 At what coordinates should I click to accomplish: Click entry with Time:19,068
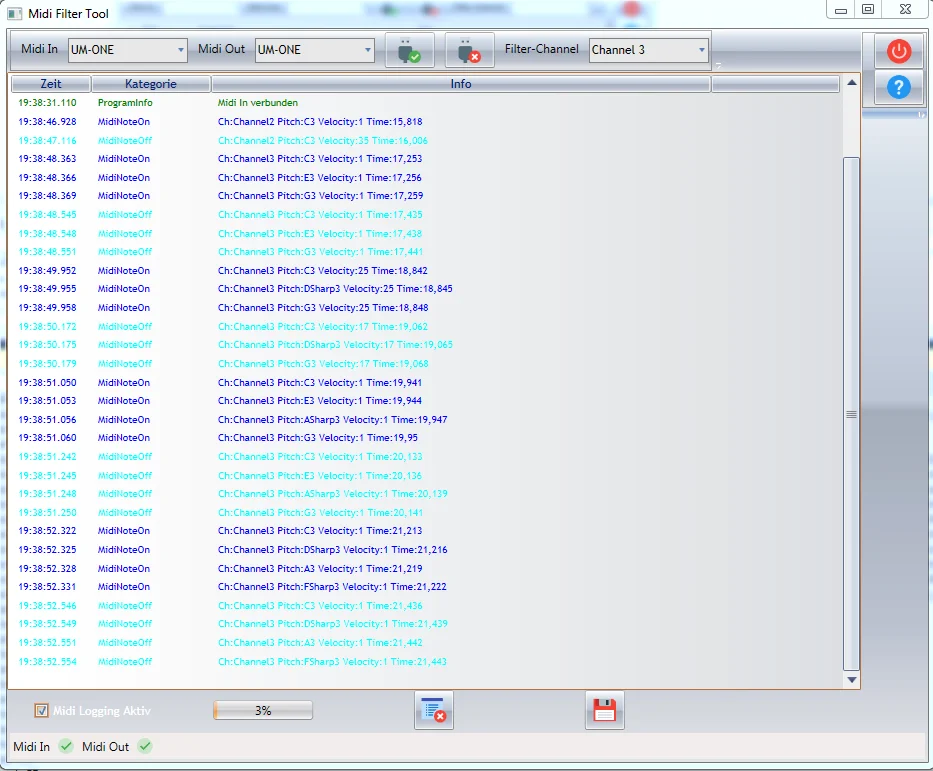point(425,363)
